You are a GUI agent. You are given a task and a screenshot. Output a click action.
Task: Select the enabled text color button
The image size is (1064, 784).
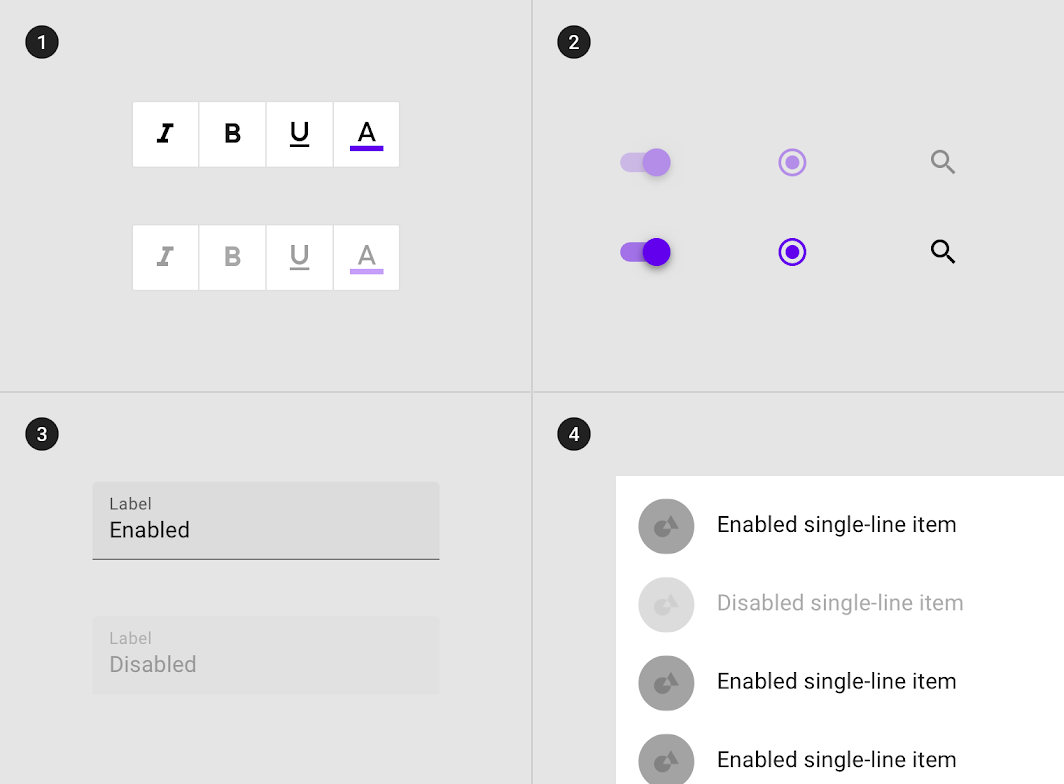tap(366, 134)
